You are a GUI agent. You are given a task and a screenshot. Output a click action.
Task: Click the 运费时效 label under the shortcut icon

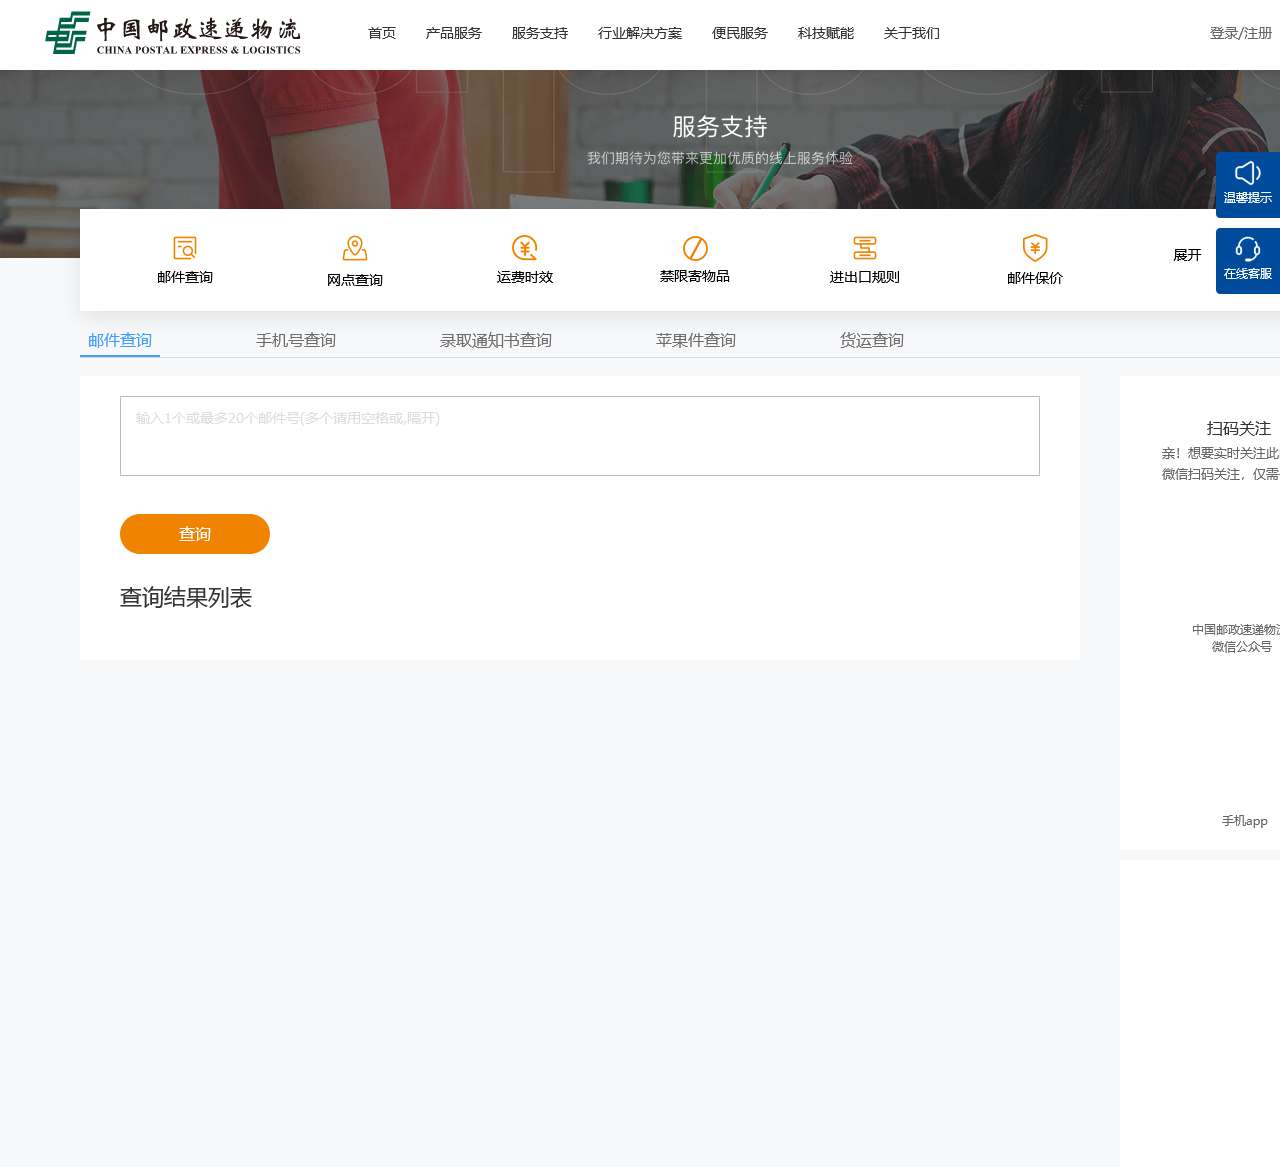tap(525, 277)
